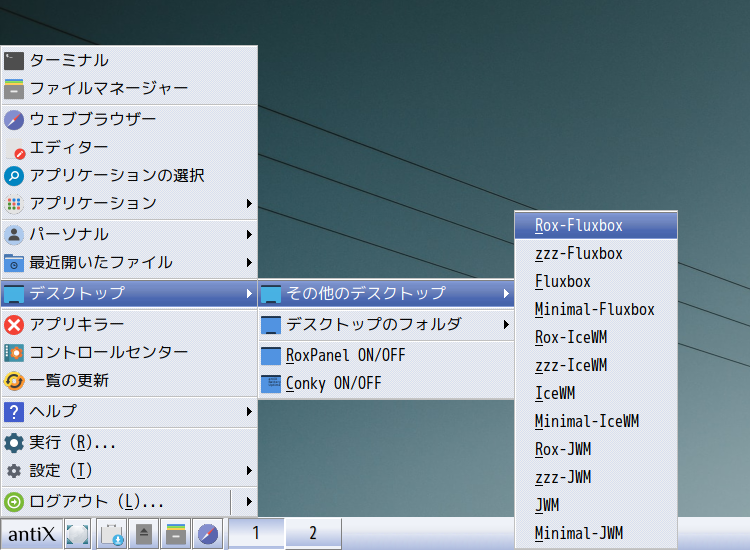This screenshot has height=550, width=750.
Task: Select Rox-IceWM desktop
Action: [596, 338]
